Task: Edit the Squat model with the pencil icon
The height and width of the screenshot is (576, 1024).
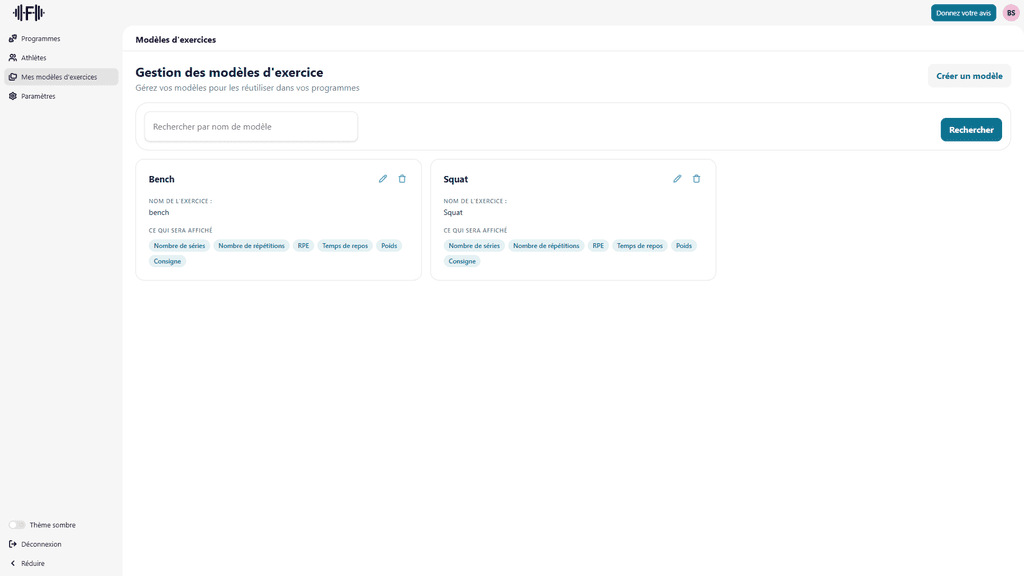Action: [x=677, y=179]
